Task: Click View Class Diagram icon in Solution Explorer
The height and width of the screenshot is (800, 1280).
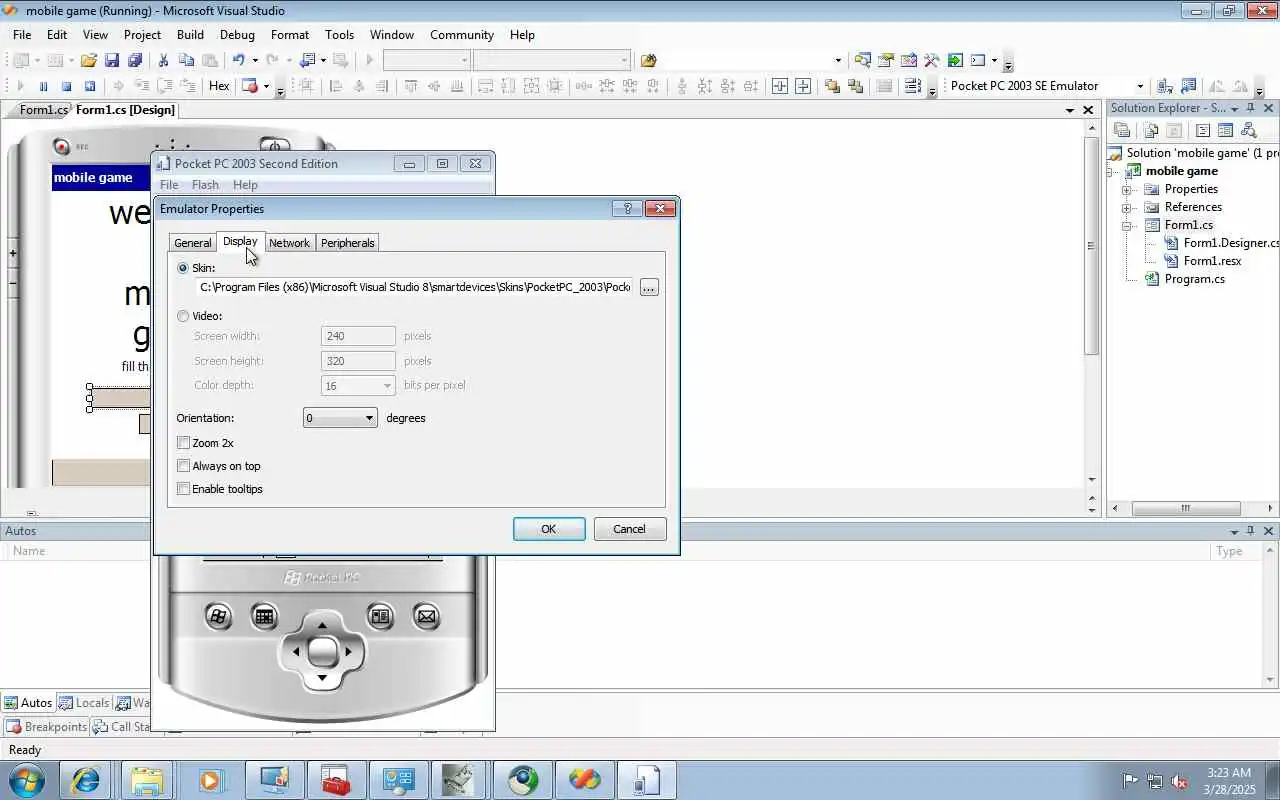Action: (x=1248, y=130)
